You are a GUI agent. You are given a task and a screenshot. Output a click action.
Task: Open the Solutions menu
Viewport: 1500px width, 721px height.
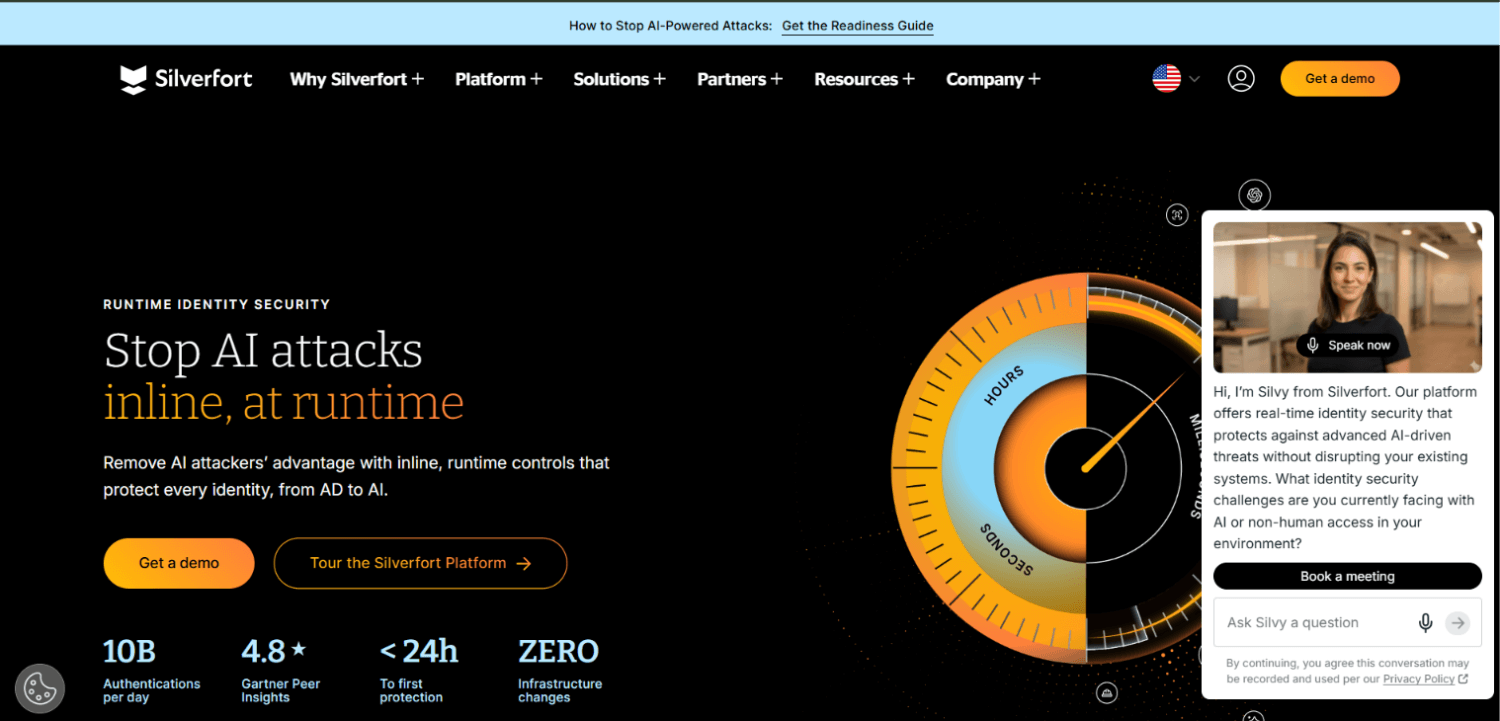point(619,79)
